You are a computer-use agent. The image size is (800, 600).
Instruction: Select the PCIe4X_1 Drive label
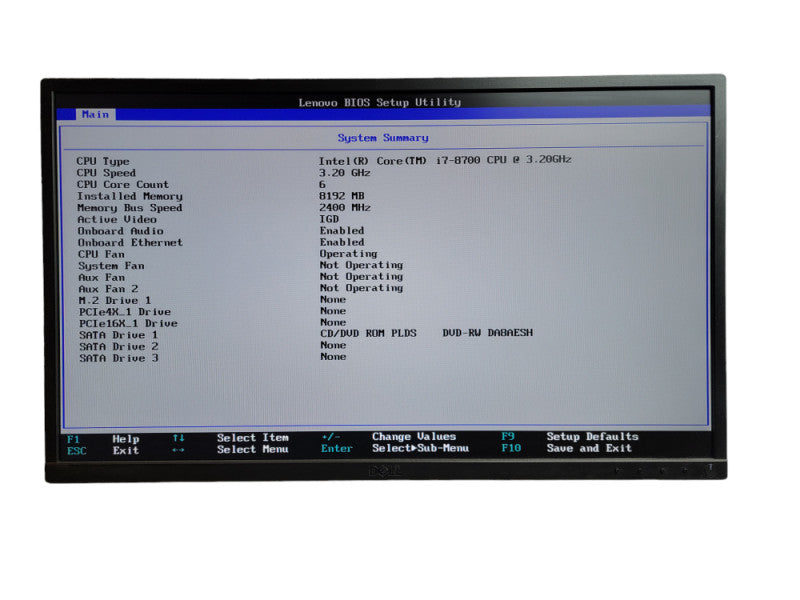pyautogui.click(x=125, y=312)
